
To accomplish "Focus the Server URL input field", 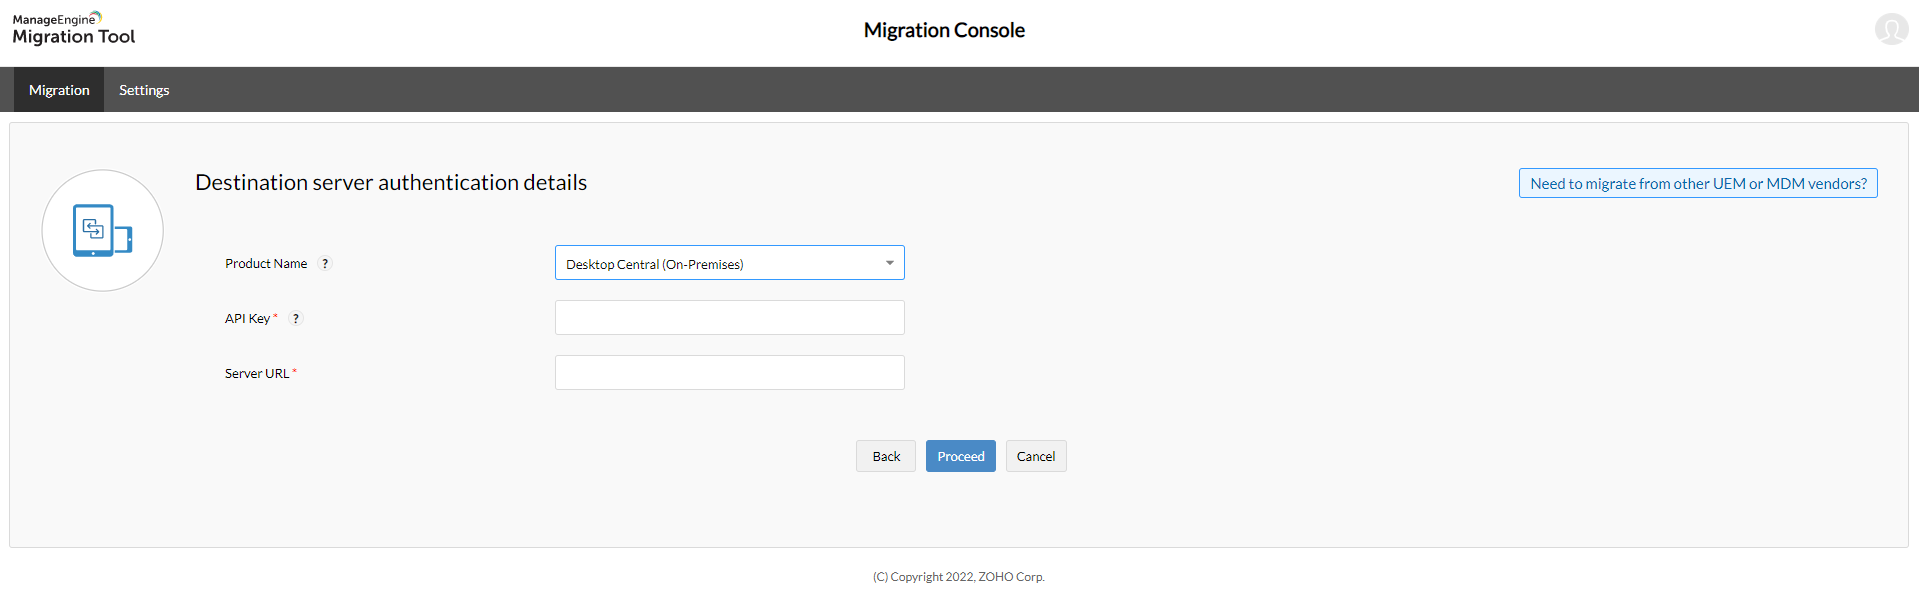I will (730, 373).
